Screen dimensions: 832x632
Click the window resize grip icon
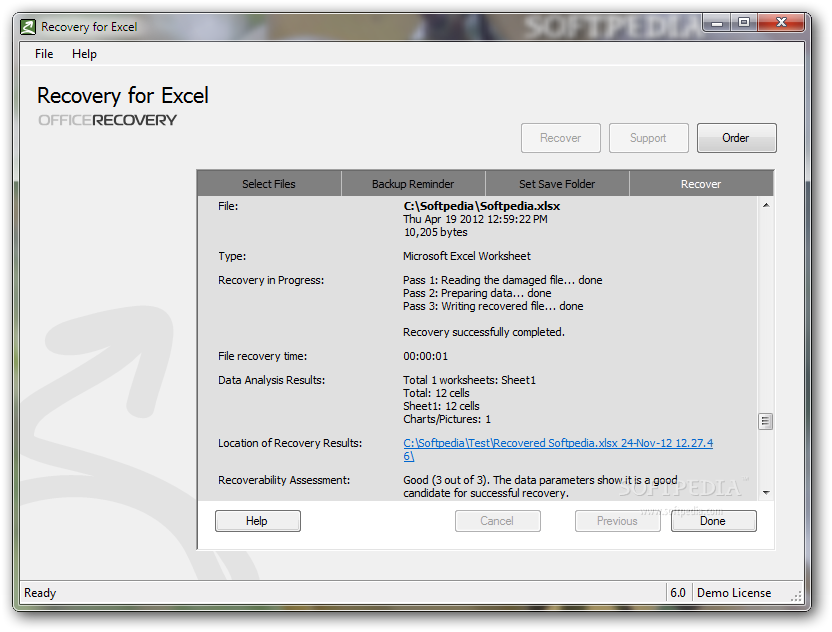pos(796,596)
